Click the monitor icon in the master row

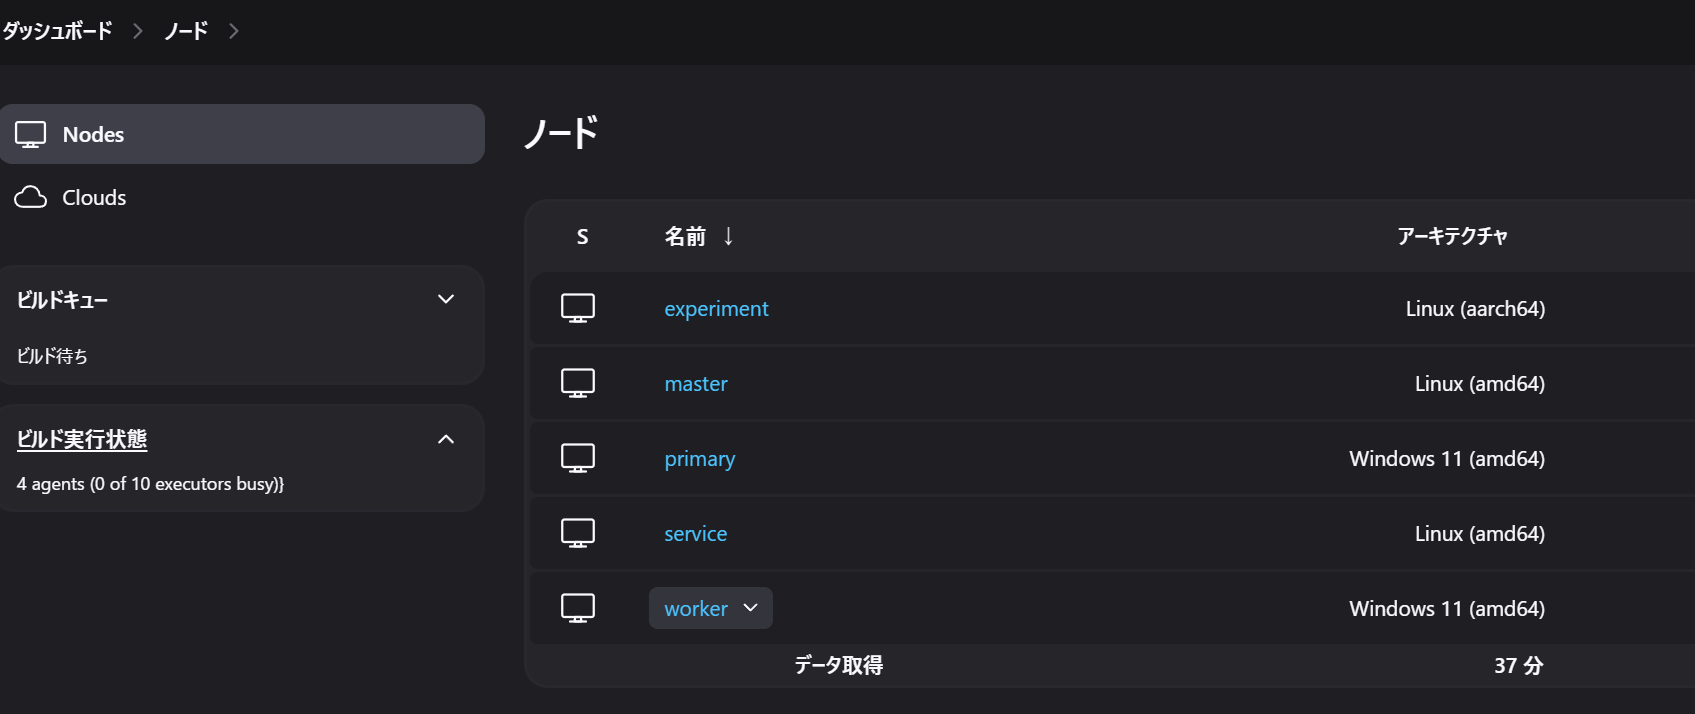(x=578, y=383)
